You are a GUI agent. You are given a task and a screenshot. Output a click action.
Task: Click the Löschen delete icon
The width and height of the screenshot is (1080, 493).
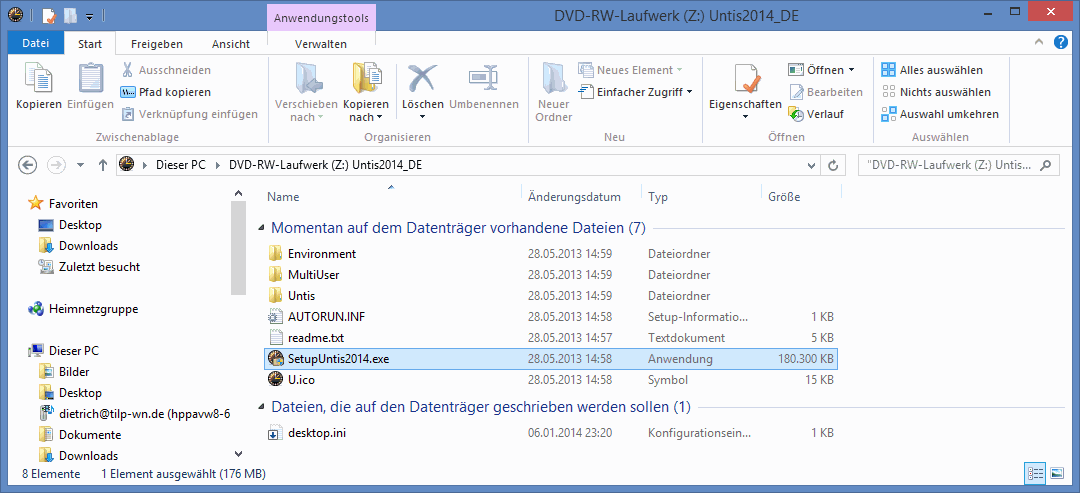click(x=422, y=81)
